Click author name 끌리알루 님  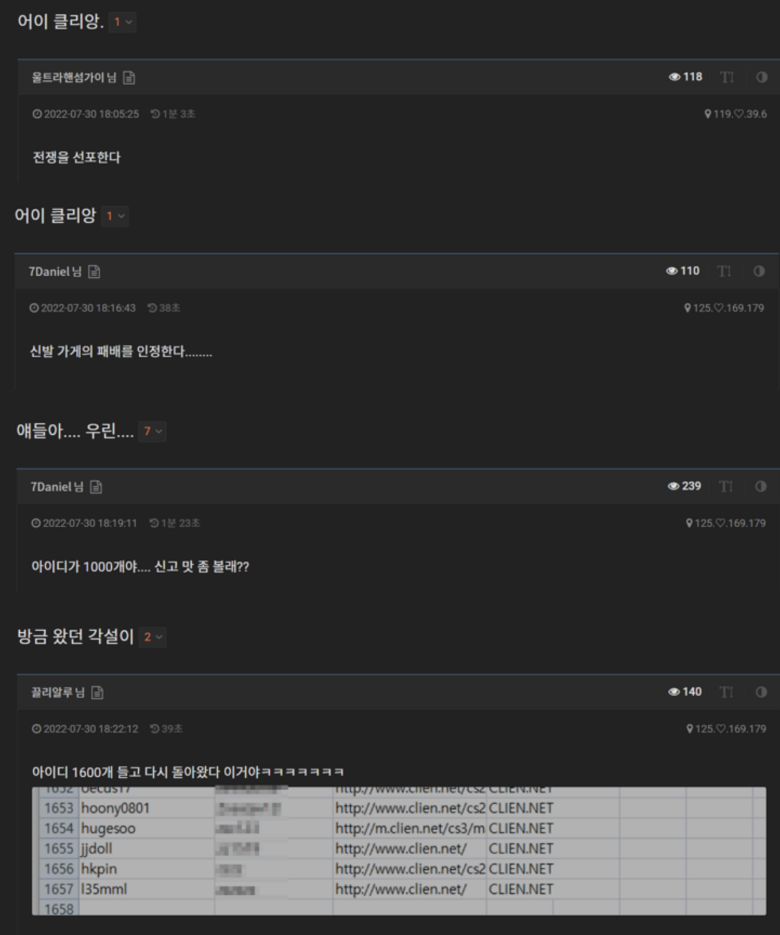[58, 692]
